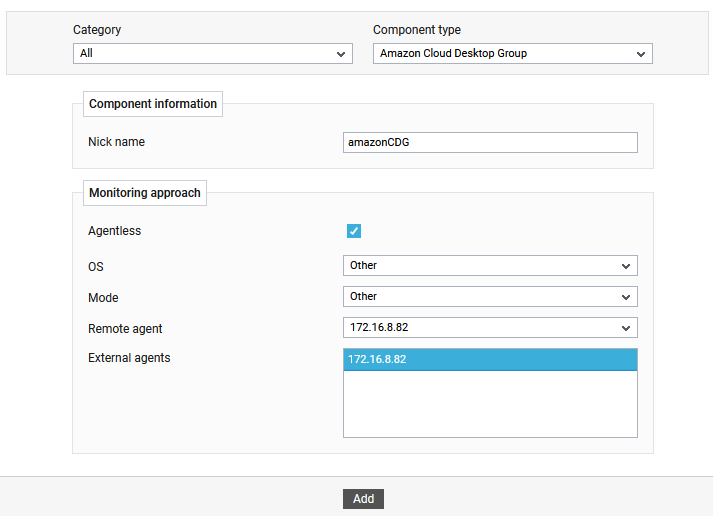713x516 pixels.
Task: Uncheck the Agentless checkbox
Action: coord(354,231)
